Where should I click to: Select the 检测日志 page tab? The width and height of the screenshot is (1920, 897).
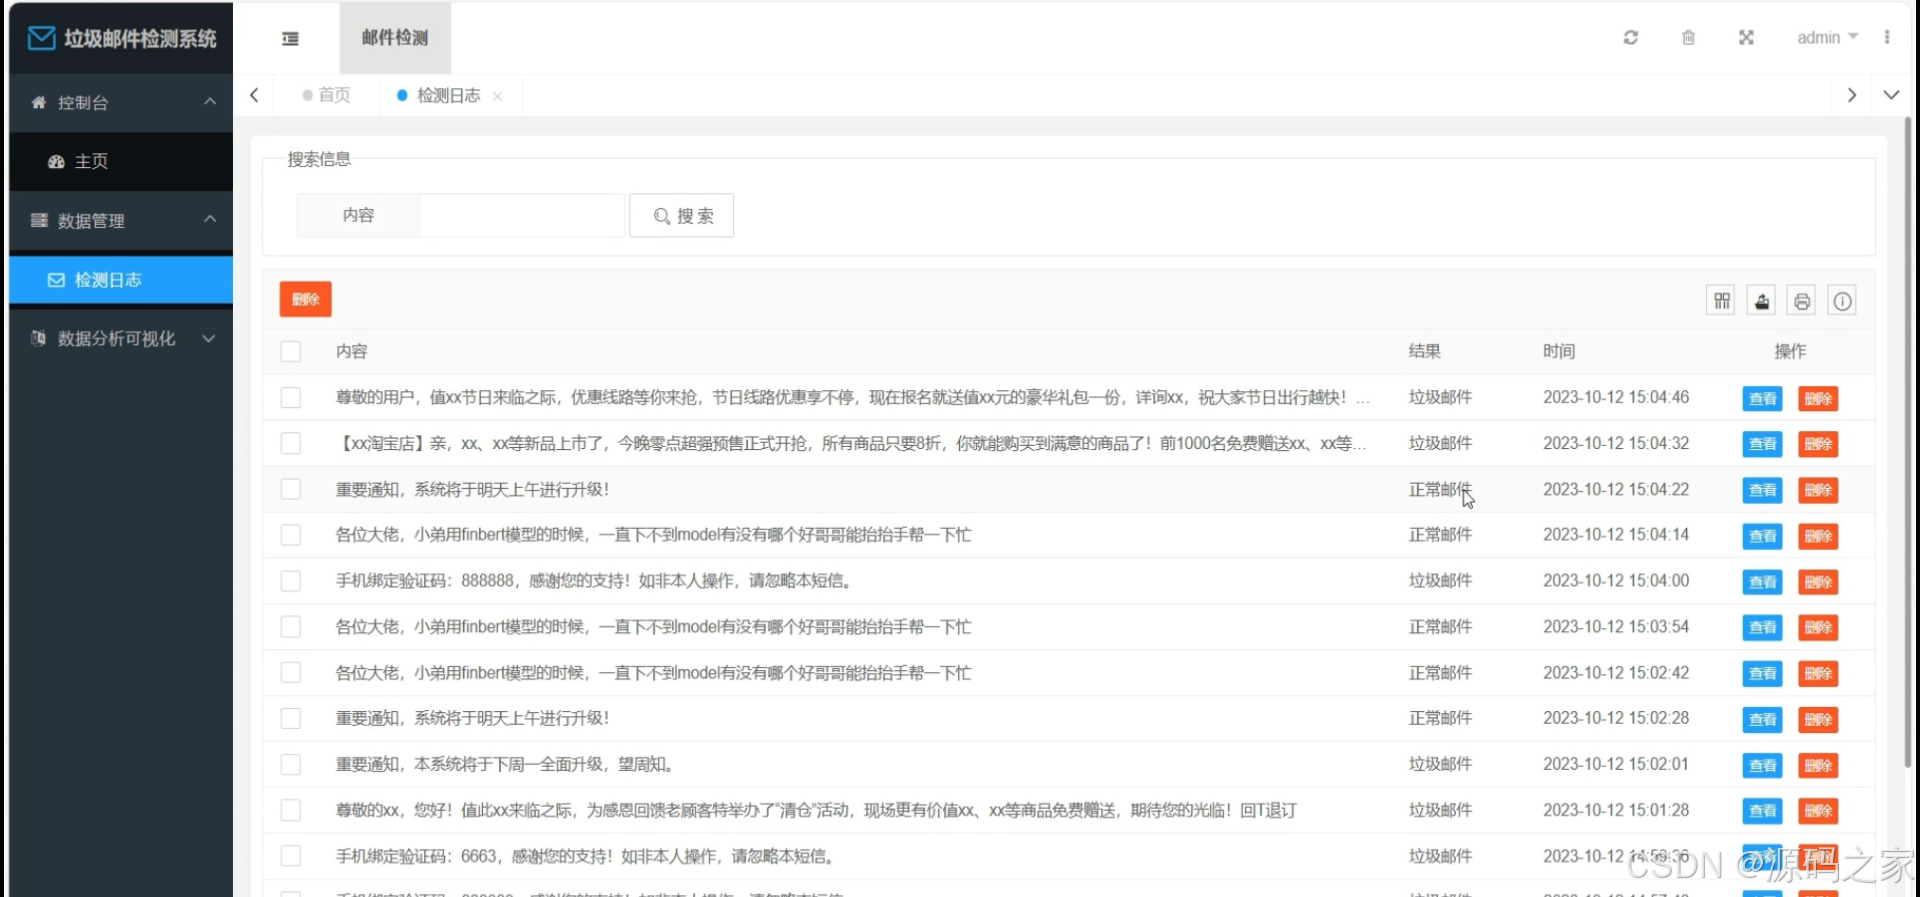[x=448, y=95]
